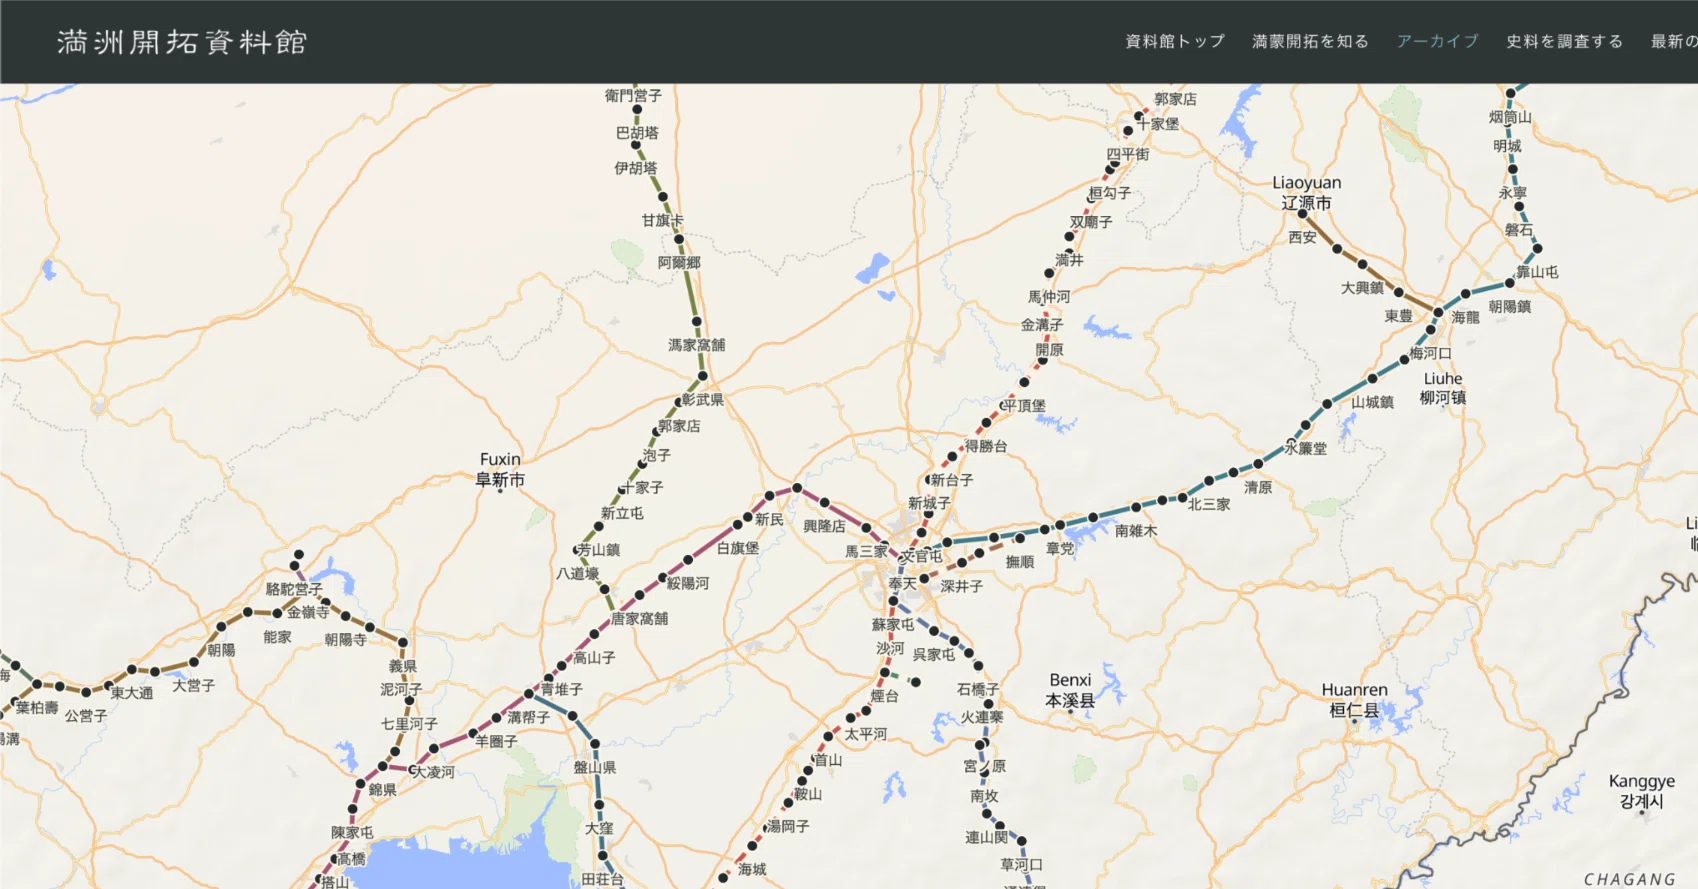Click the 四平街 station label
Image resolution: width=1698 pixels, height=889 pixels.
point(1128,154)
